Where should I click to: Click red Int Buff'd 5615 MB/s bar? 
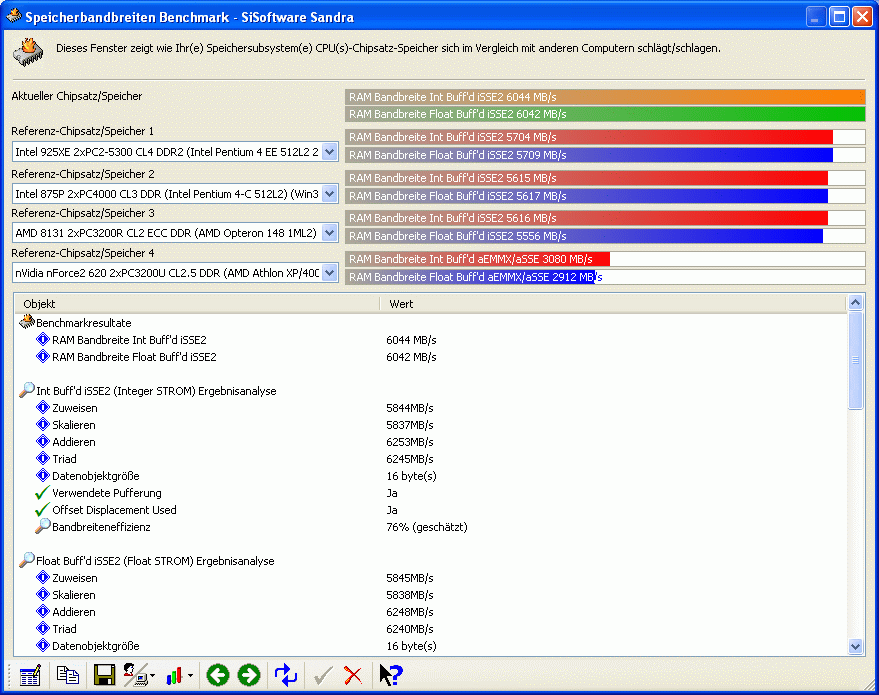586,178
